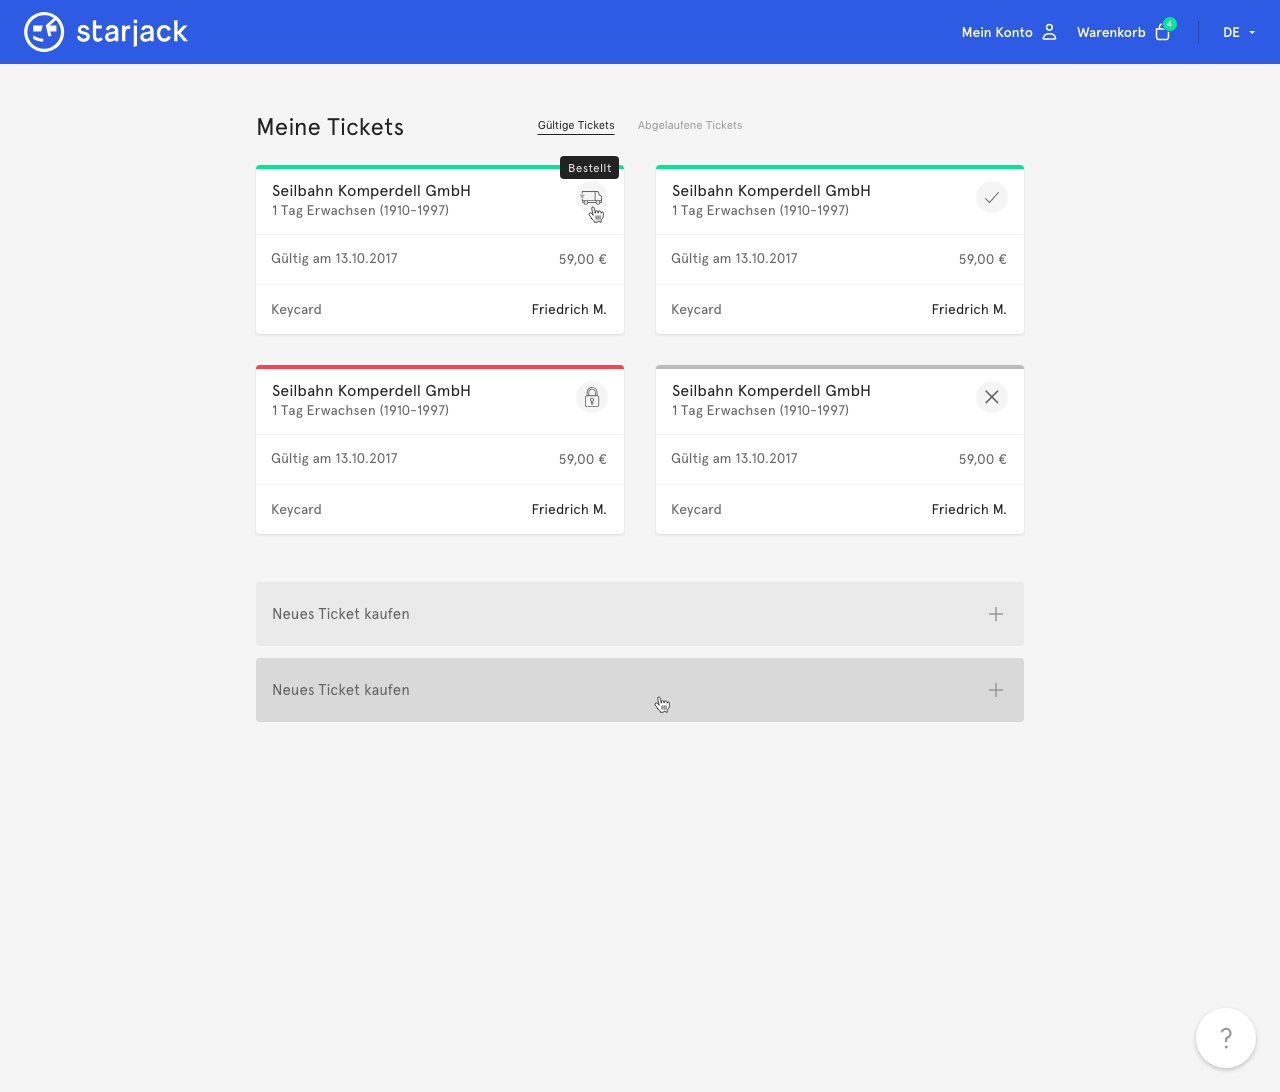Click Keycard label on truck-icon ticket
The image size is (1280, 1092).
[296, 309]
